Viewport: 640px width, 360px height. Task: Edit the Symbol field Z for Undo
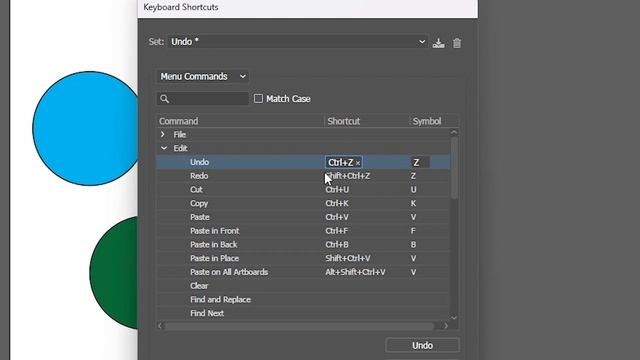click(420, 162)
